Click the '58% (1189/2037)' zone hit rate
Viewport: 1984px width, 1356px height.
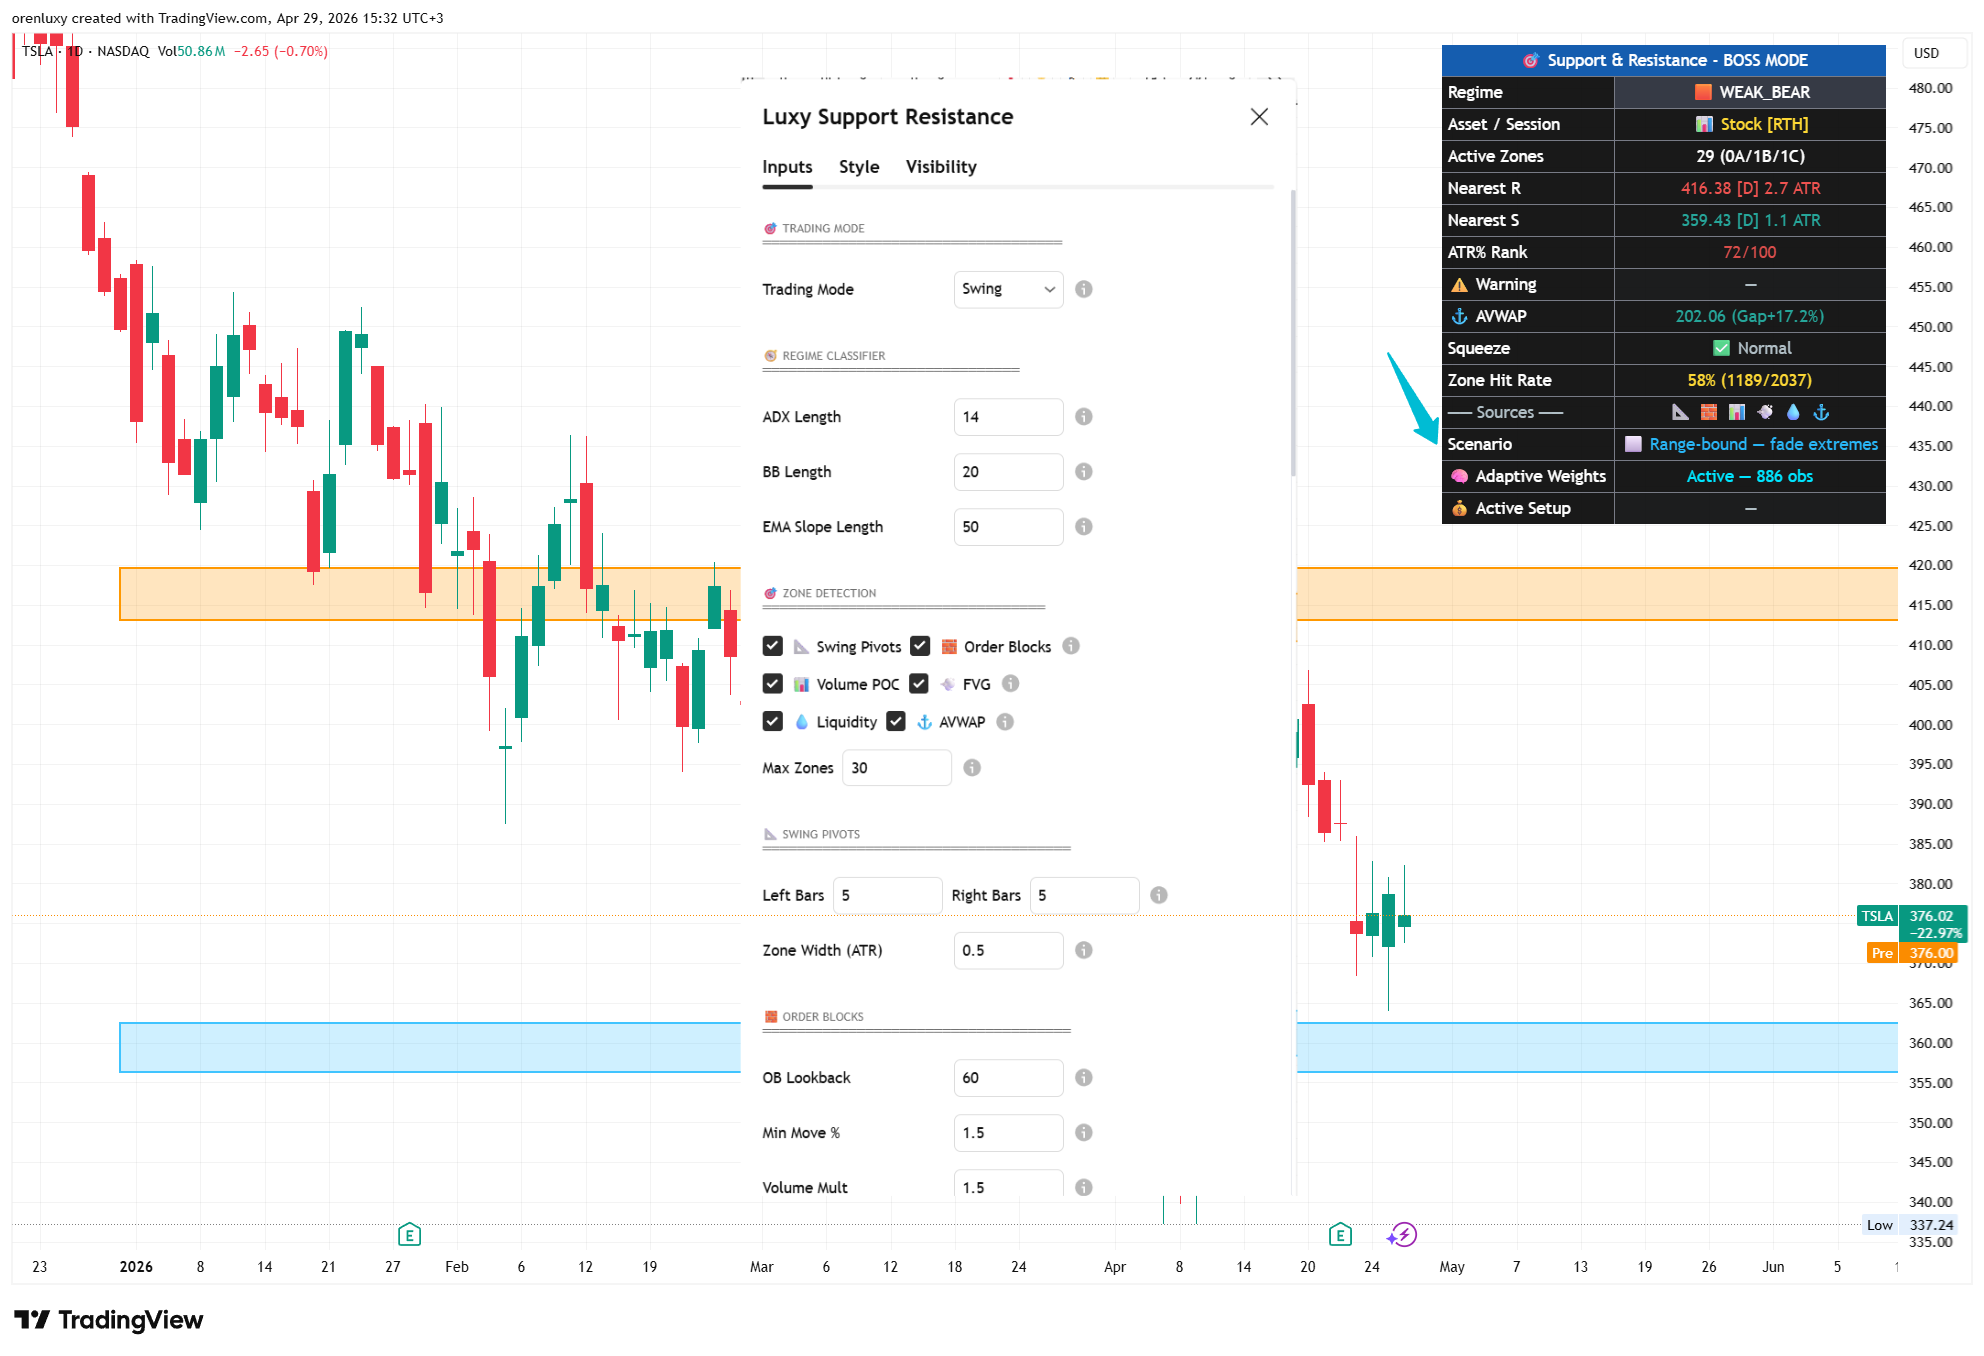[x=1749, y=380]
